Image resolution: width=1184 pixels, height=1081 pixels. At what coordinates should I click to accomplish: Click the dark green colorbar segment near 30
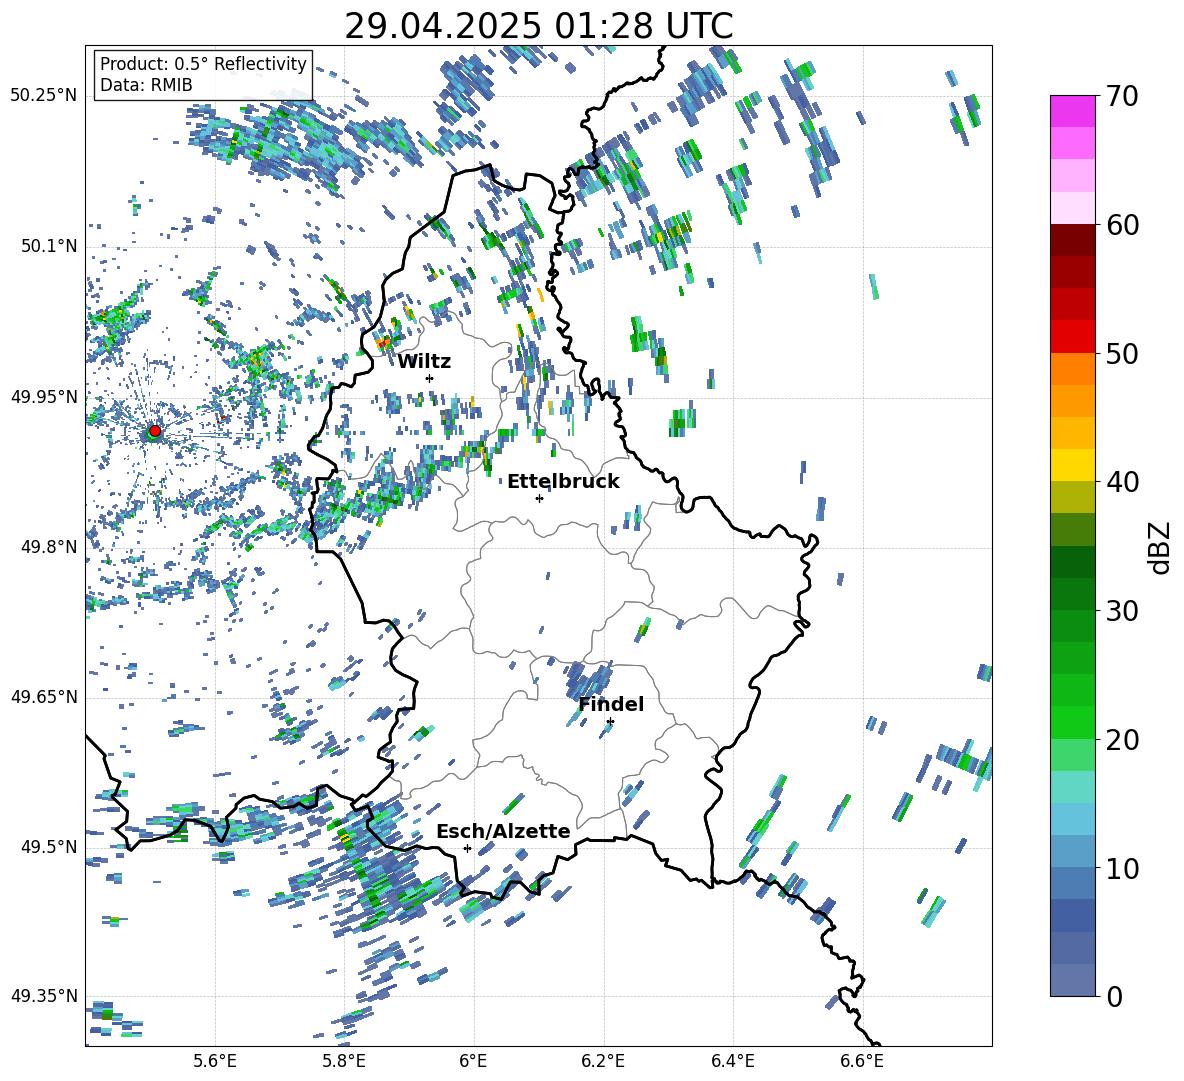pos(1072,594)
